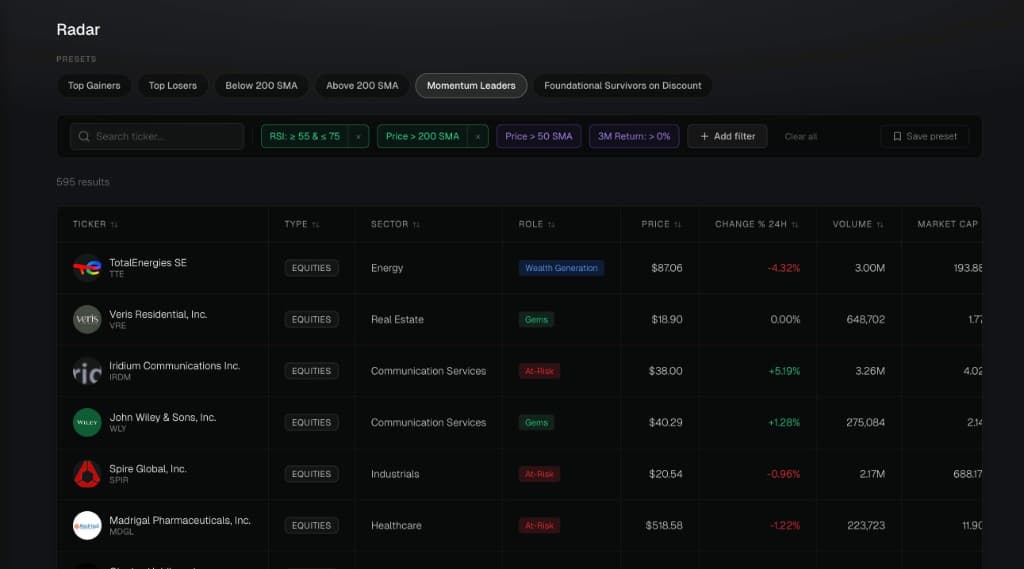Click the -4.32% change value
This screenshot has height=569, width=1024.
tap(784, 268)
